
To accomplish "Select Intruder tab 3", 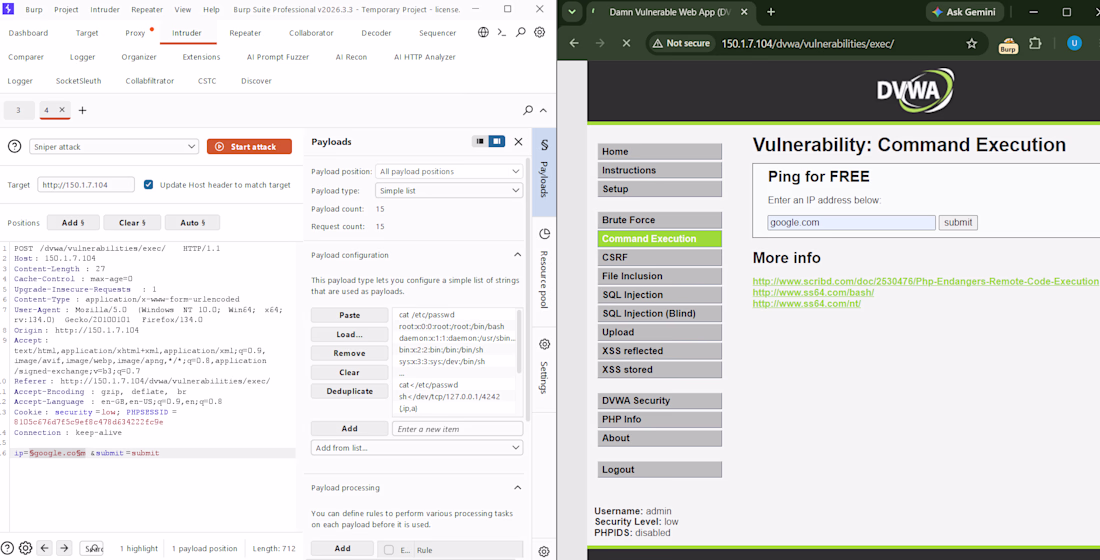I will 18,110.
